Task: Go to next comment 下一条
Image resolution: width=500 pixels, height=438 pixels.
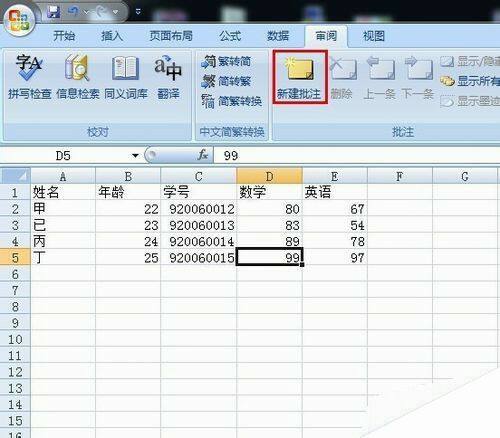Action: [418, 78]
